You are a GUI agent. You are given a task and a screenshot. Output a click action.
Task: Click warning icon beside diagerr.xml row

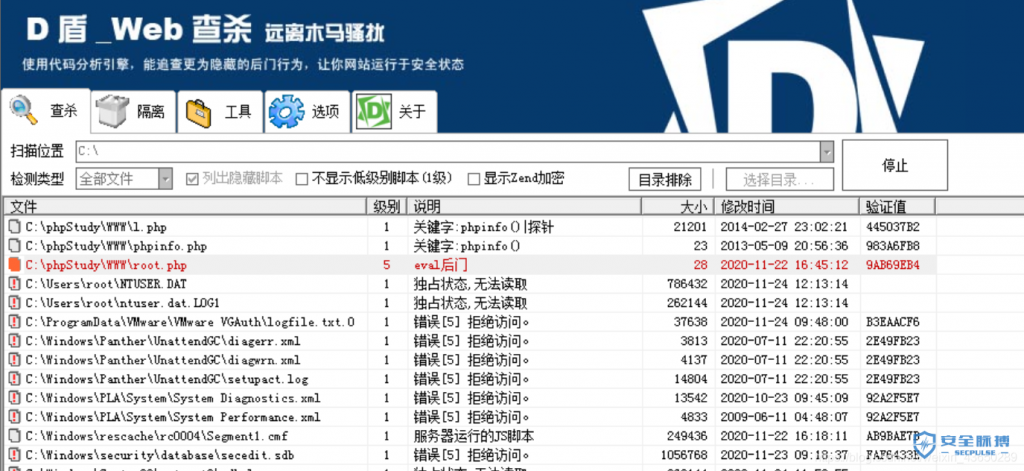tap(14, 341)
